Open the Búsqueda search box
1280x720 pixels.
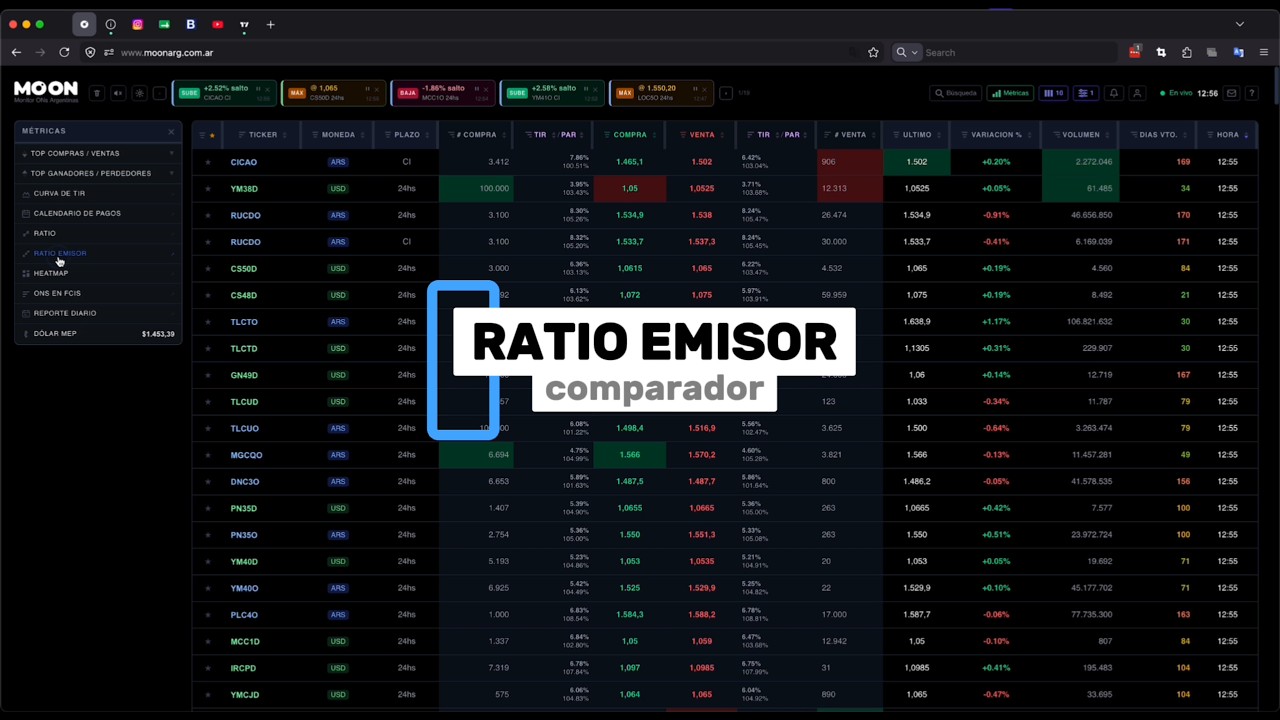click(x=955, y=93)
